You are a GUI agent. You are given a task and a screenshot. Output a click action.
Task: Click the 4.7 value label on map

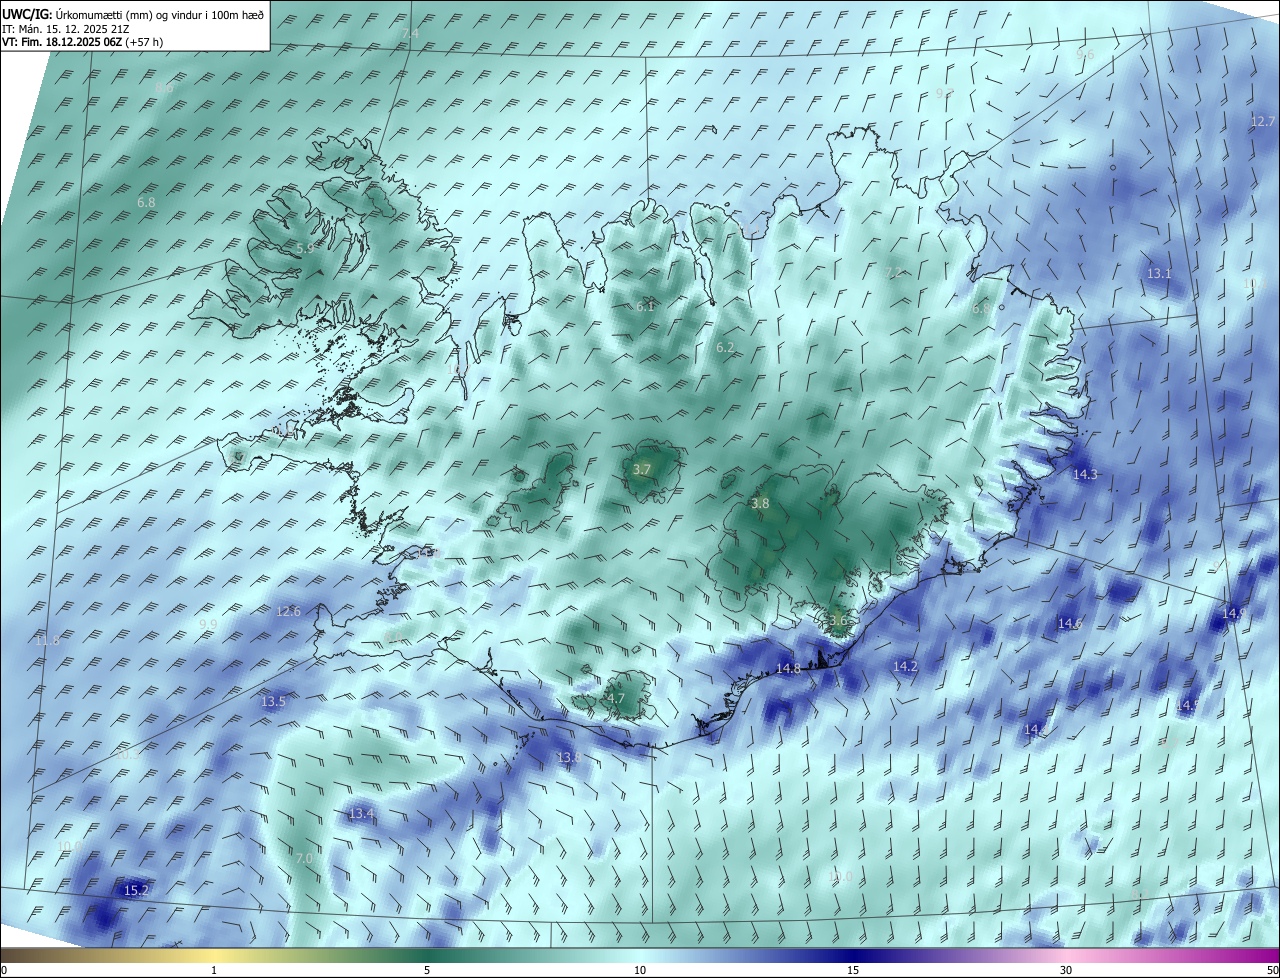pyautogui.click(x=615, y=699)
